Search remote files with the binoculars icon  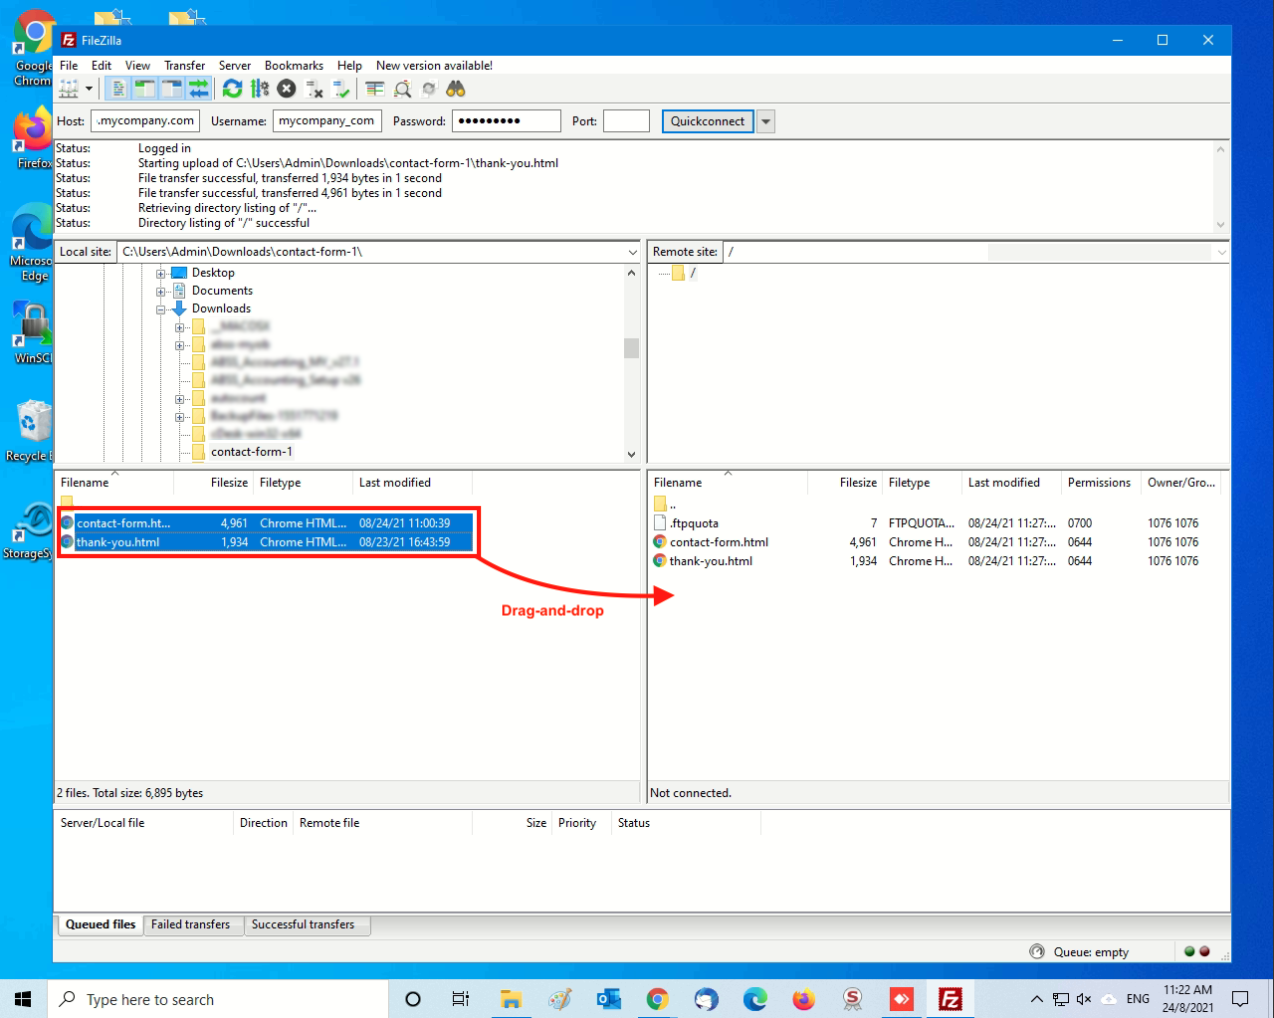point(456,89)
